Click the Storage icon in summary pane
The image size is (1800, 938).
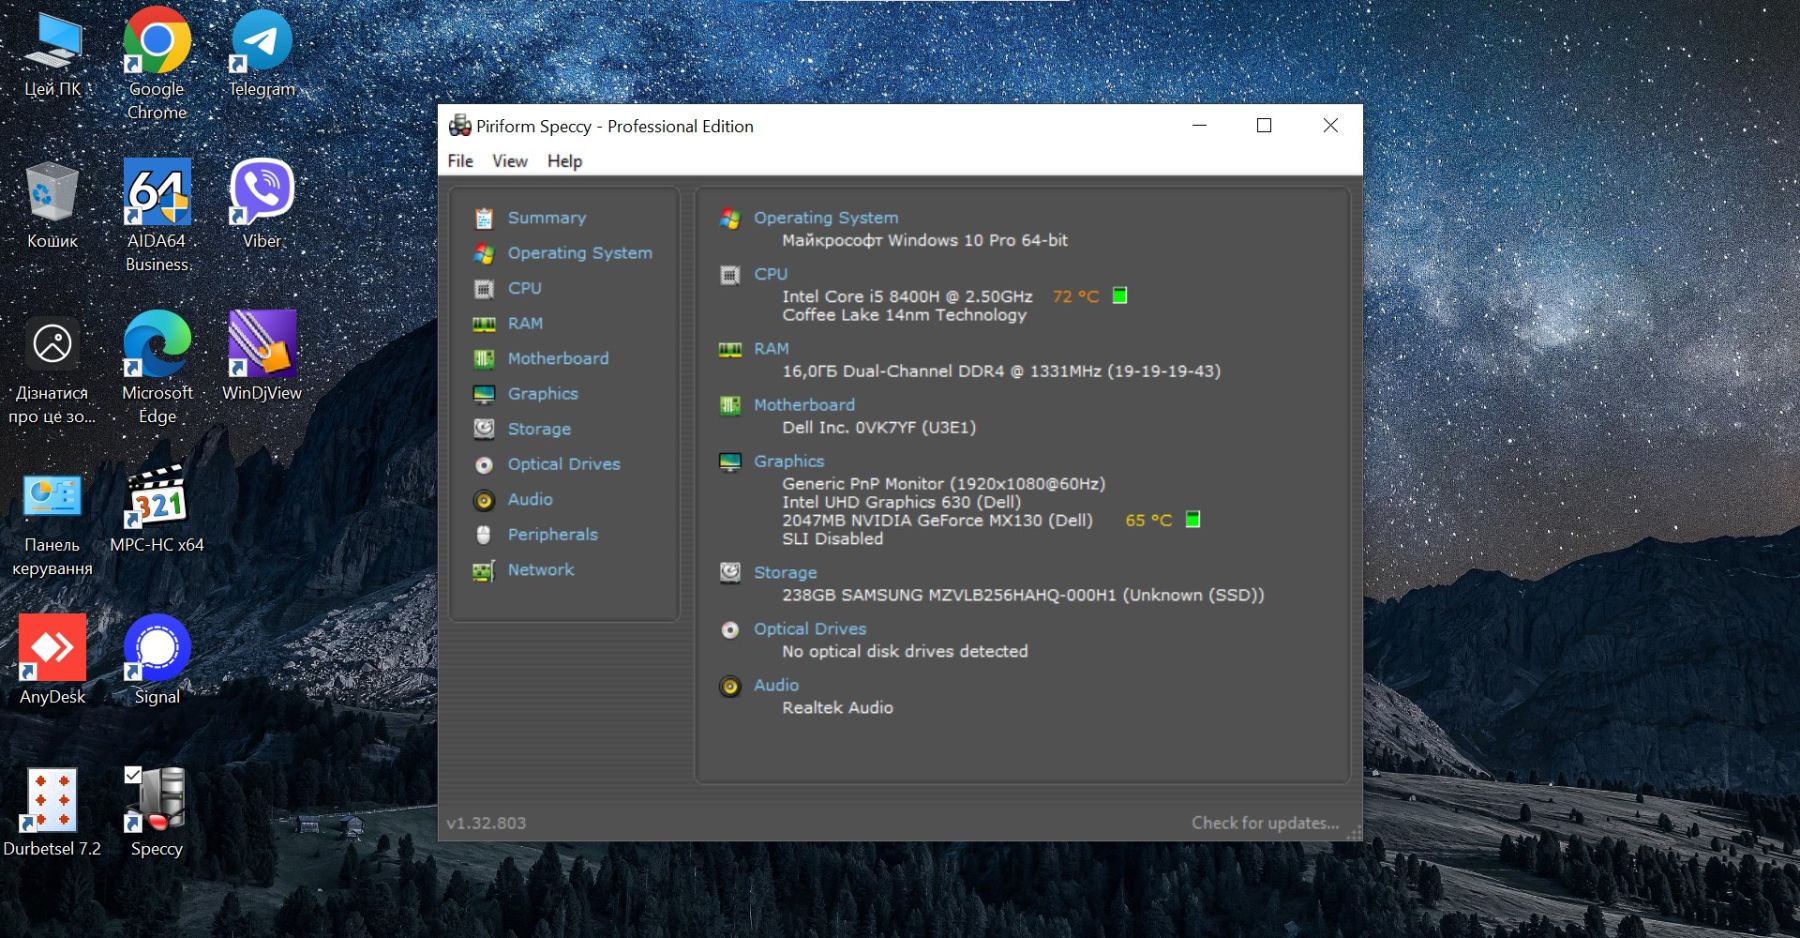tap(730, 572)
